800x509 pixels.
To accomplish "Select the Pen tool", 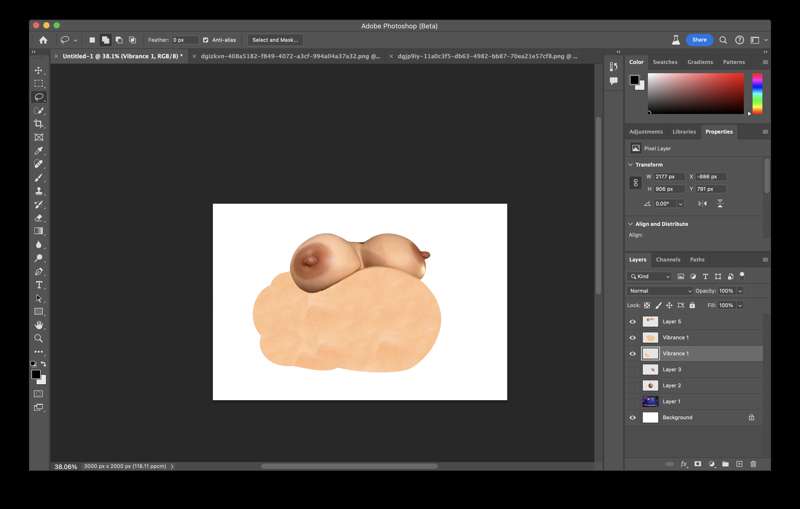I will (x=39, y=271).
